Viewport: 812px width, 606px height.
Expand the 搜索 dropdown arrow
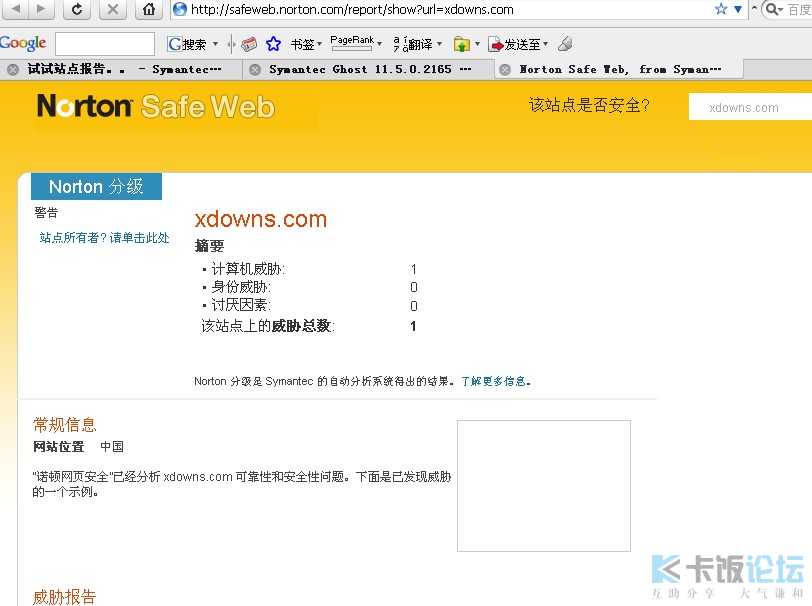pyautogui.click(x=215, y=44)
